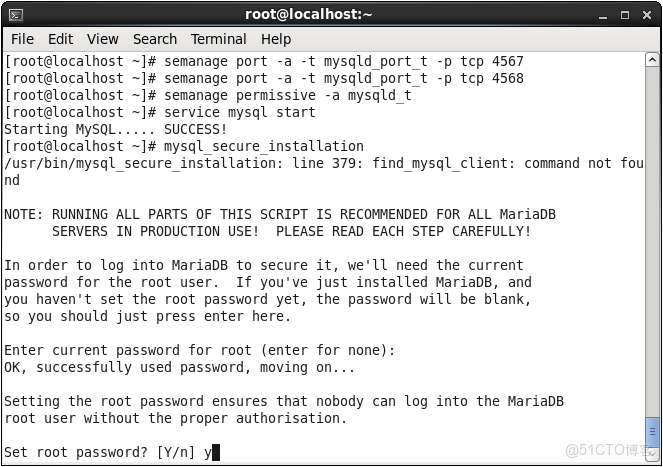Click the mysql_secure_installation command text
The image size is (663, 467).
(x=263, y=146)
